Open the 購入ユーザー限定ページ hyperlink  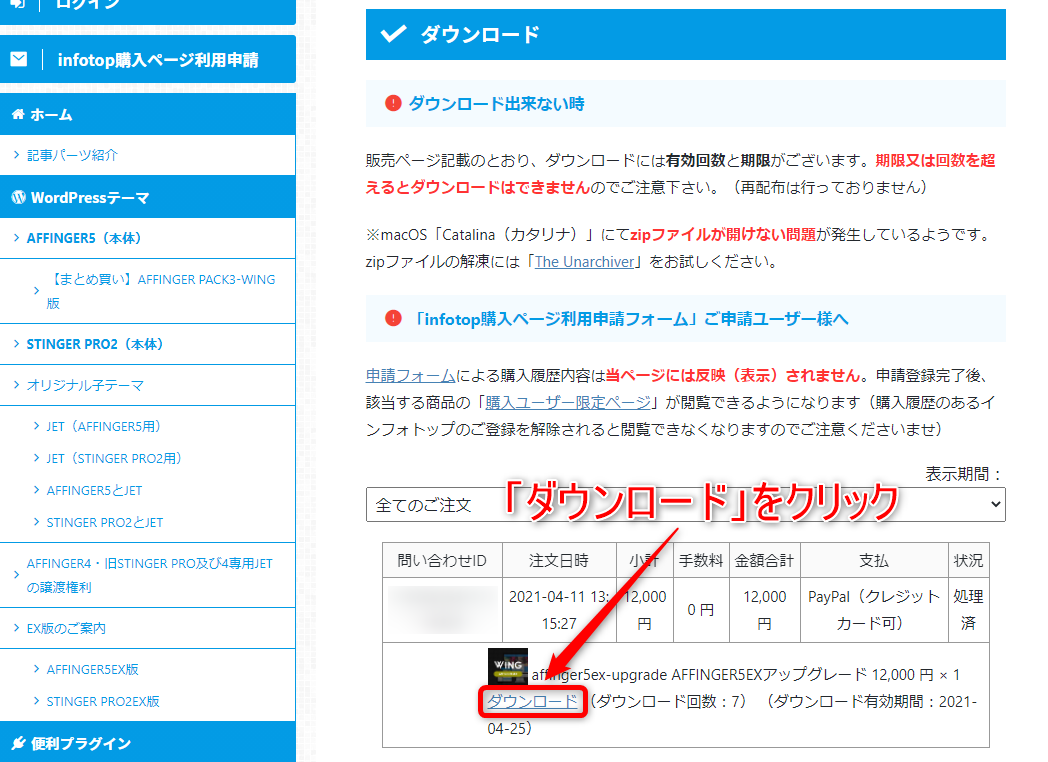pos(568,402)
